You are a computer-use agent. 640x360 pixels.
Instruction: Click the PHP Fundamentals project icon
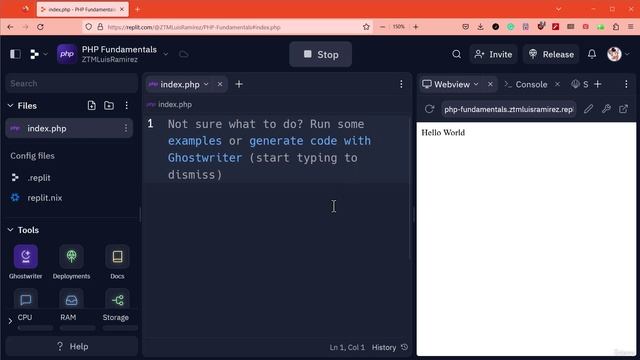pos(67,54)
